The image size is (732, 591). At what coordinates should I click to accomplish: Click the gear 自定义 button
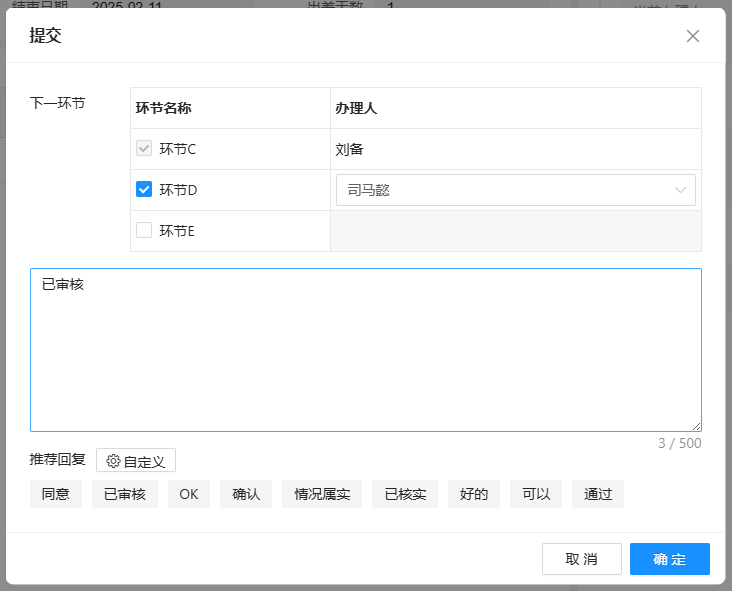(x=136, y=461)
